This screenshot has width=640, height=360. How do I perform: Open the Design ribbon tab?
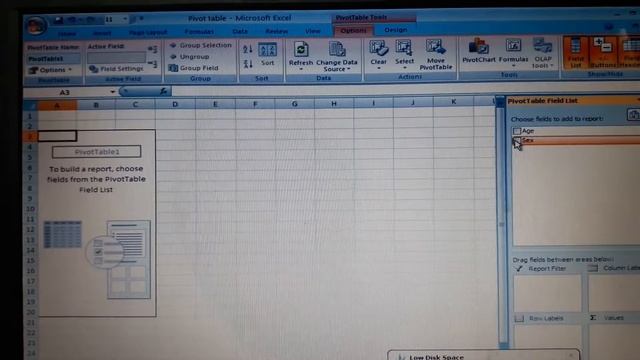[396, 30]
